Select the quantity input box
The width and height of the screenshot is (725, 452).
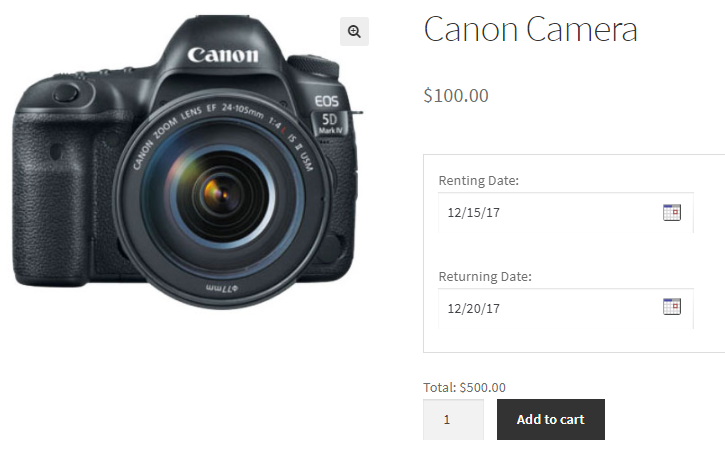tap(453, 420)
